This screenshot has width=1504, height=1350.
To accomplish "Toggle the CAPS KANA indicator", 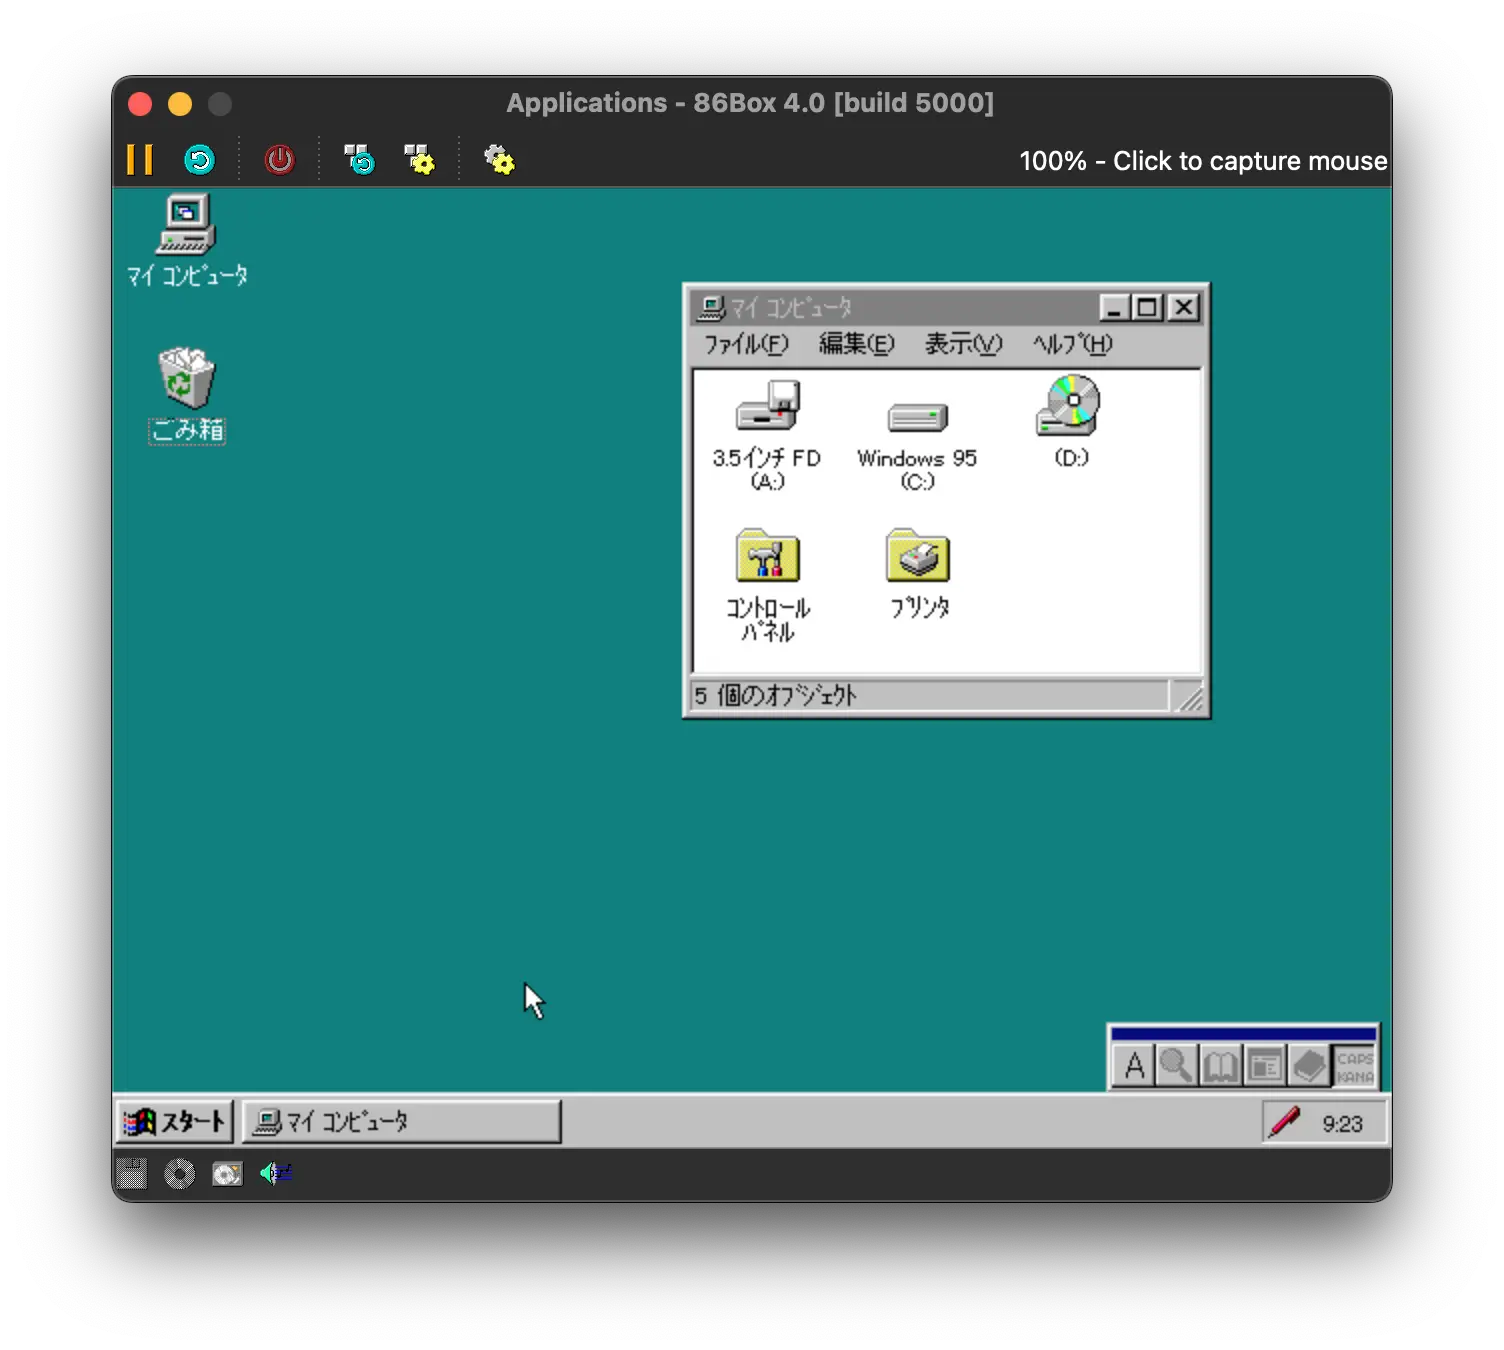I will (x=1355, y=1067).
